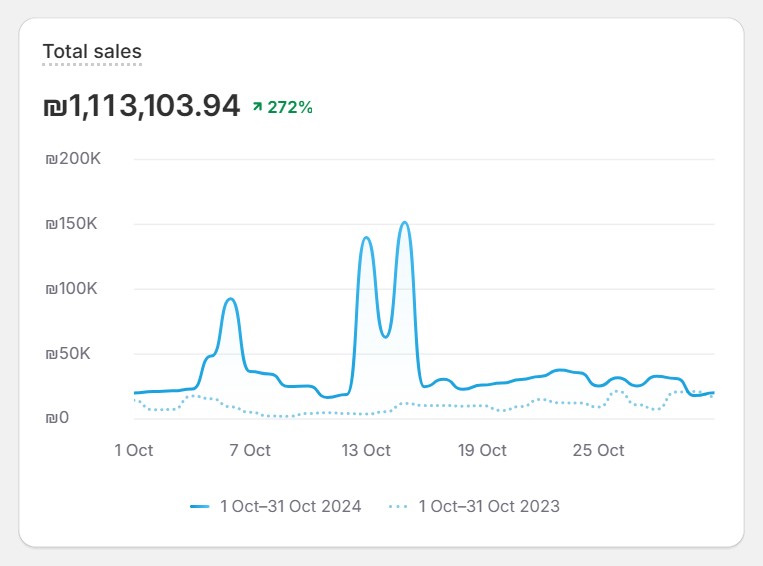
Task: Click the dip between the two tallest peaks
Action: [x=385, y=336]
